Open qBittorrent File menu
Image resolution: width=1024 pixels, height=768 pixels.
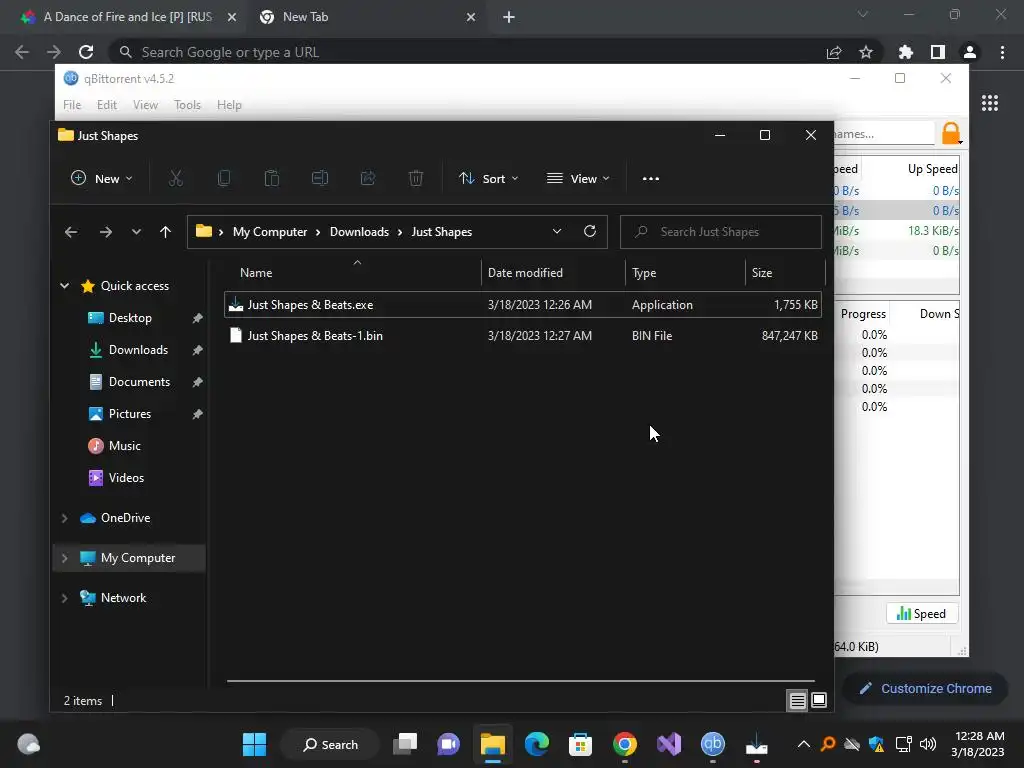tap(72, 105)
